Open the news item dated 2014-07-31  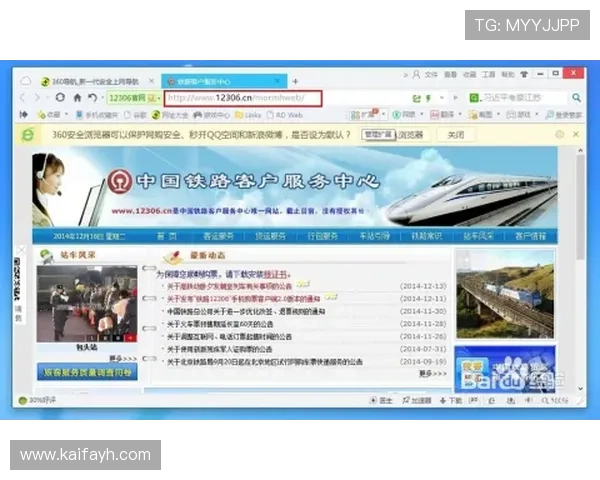coord(219,349)
